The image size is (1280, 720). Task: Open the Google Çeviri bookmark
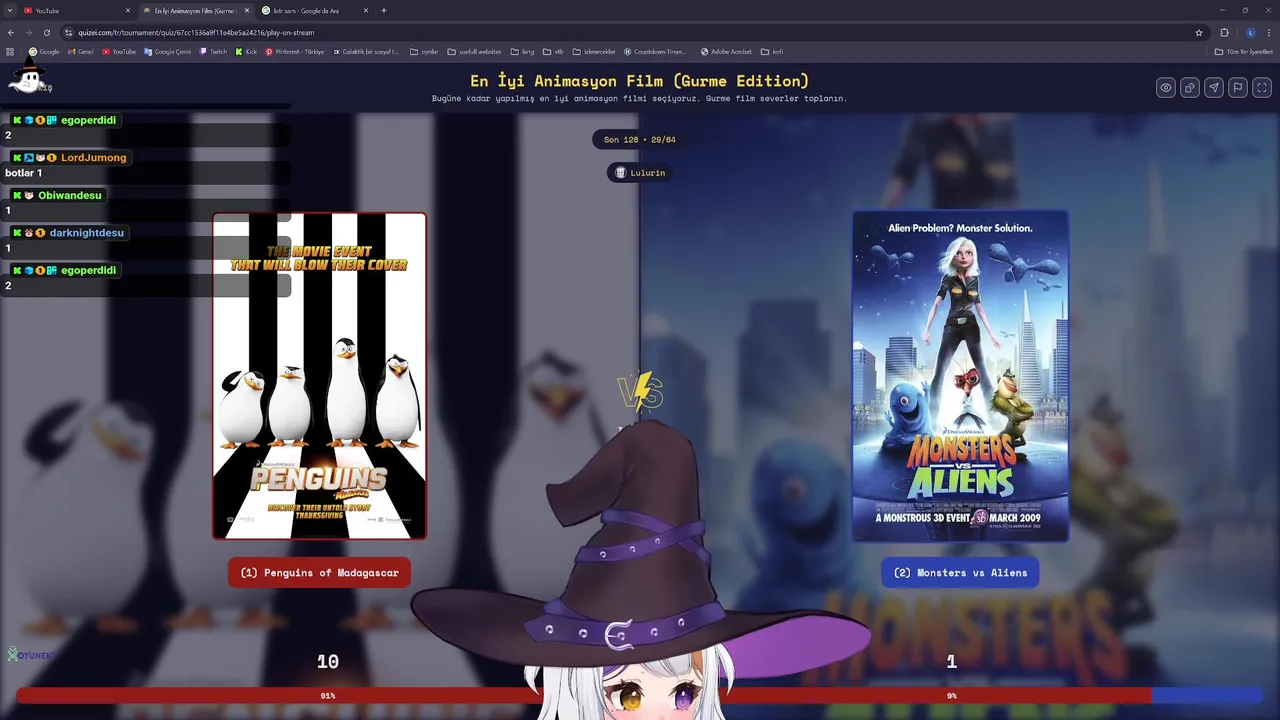point(167,51)
